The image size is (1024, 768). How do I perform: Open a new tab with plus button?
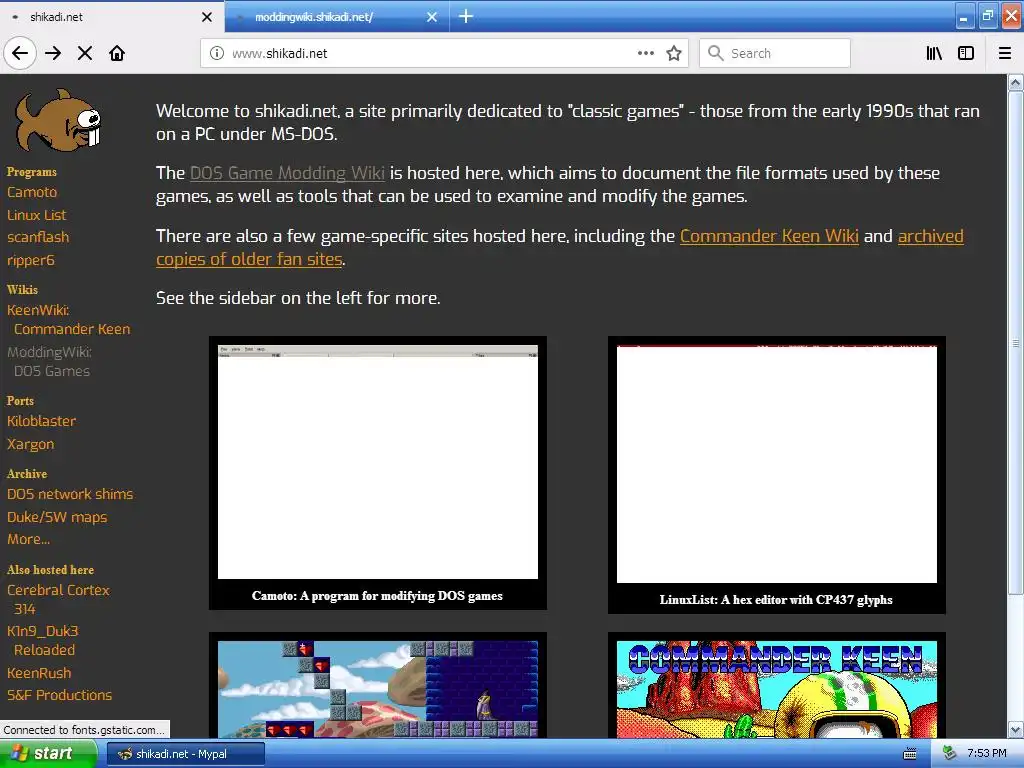(466, 16)
